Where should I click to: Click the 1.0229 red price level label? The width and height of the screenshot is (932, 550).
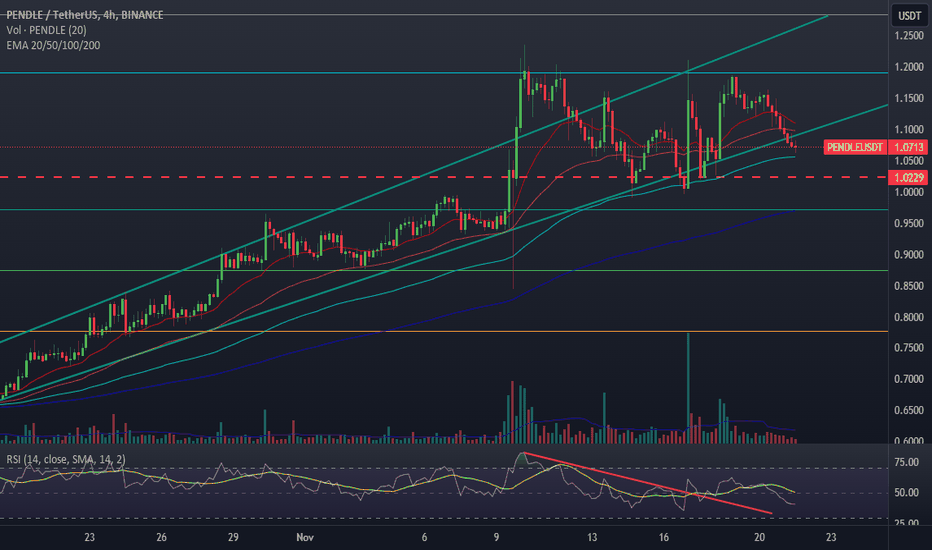(908, 177)
